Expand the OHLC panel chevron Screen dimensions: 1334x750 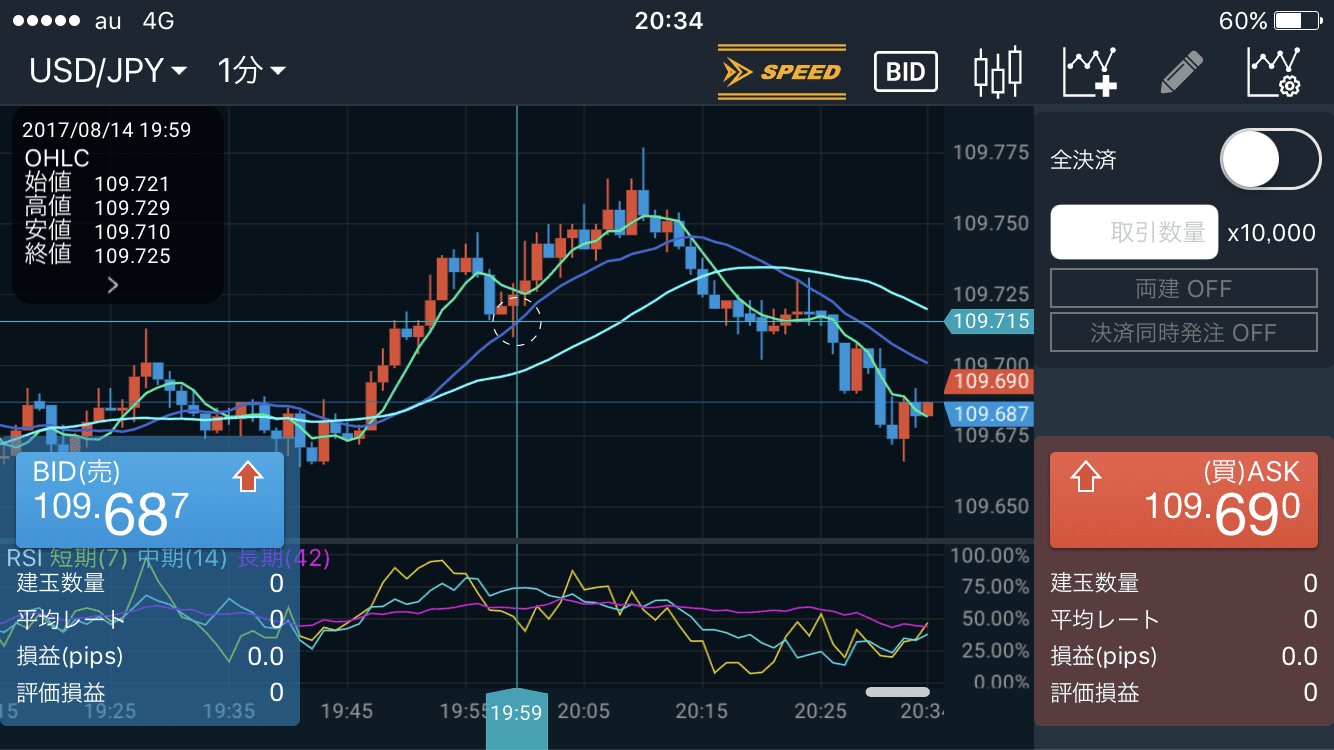point(113,285)
